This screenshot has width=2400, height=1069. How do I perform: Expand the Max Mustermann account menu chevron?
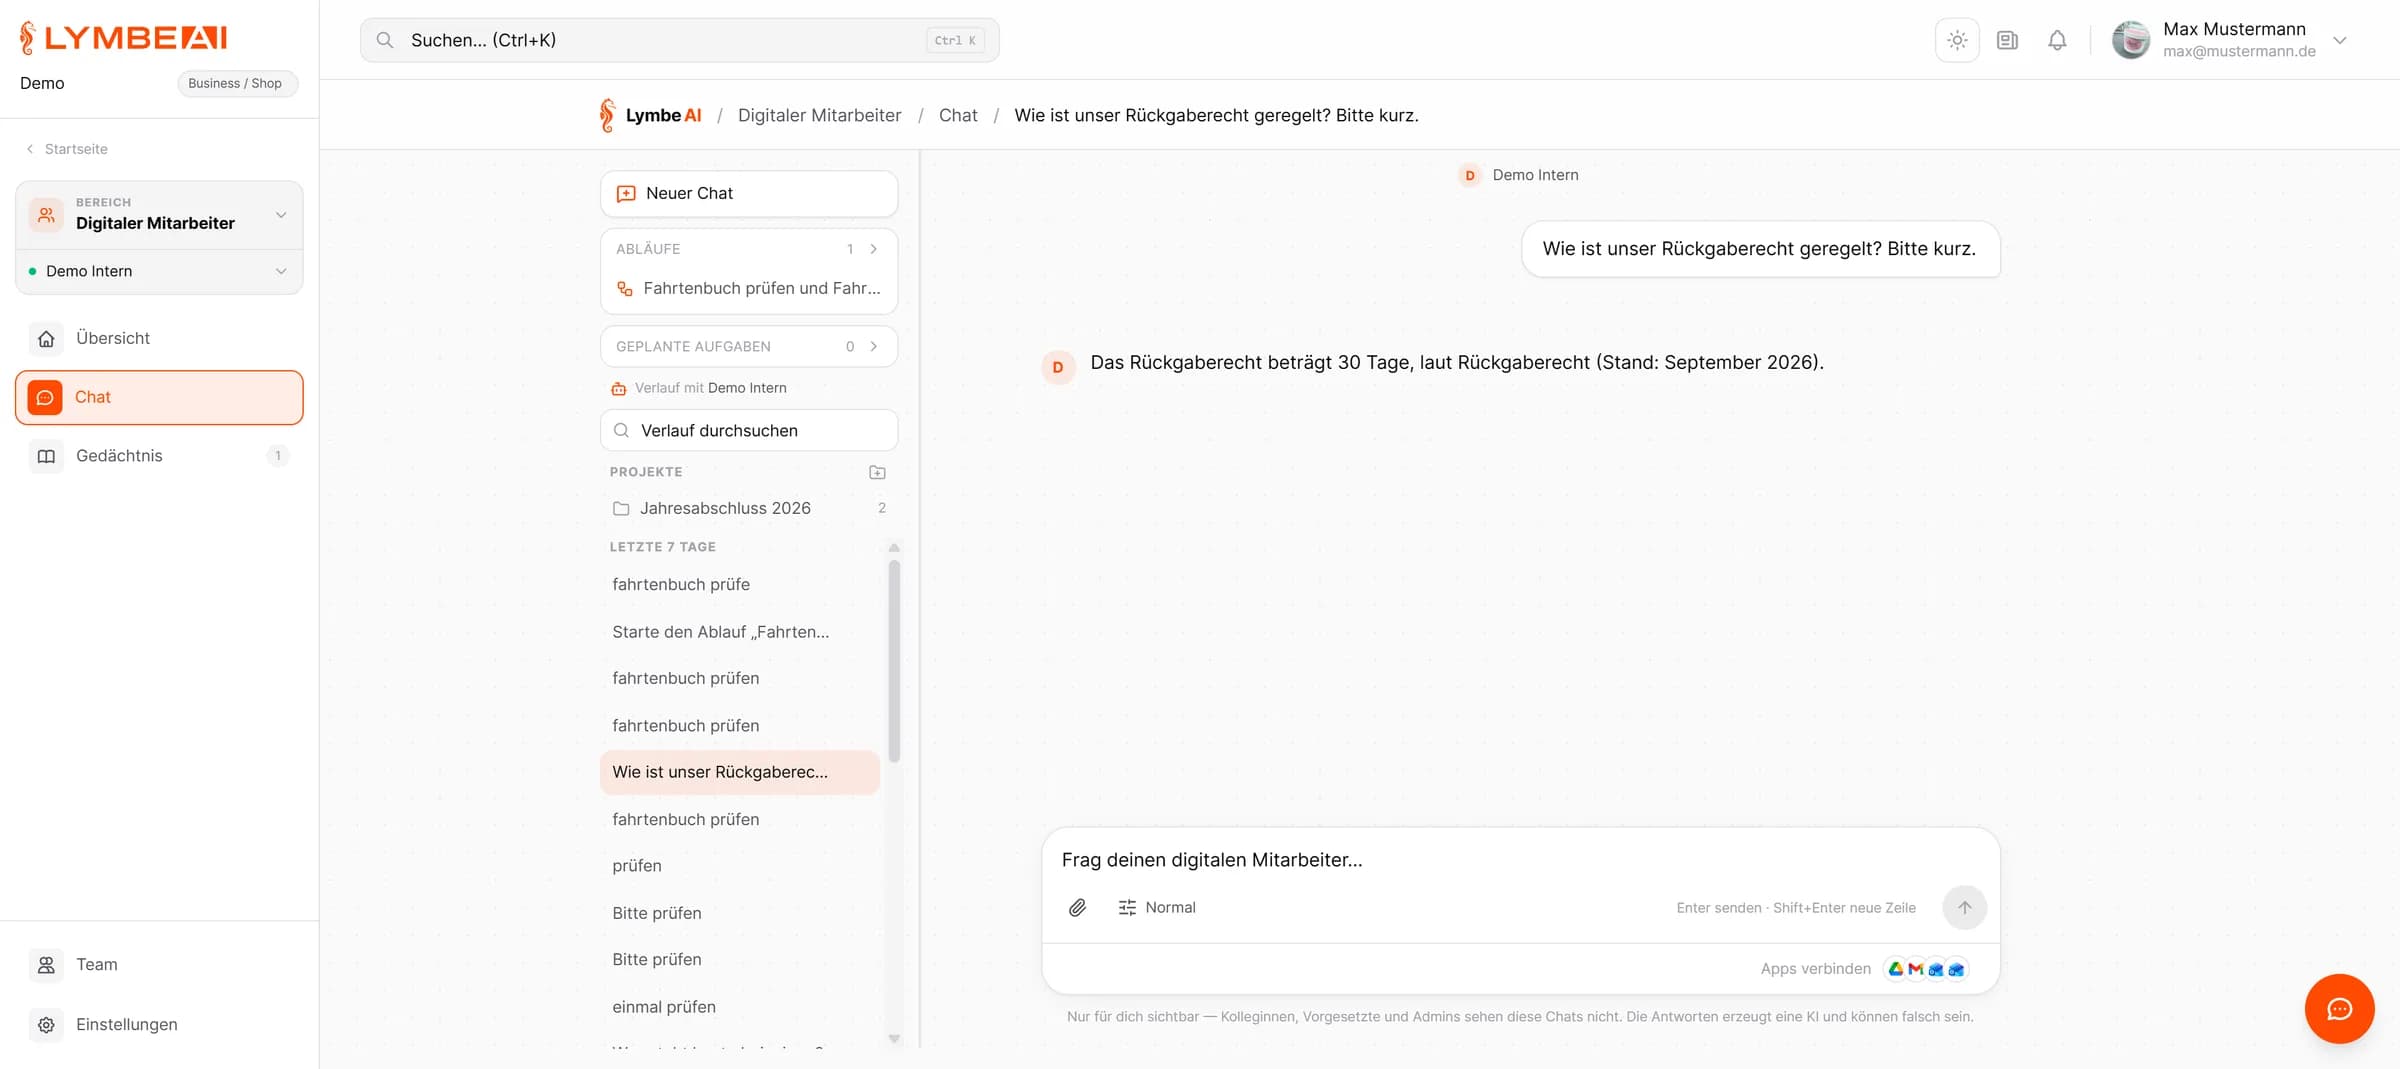pyautogui.click(x=2340, y=40)
